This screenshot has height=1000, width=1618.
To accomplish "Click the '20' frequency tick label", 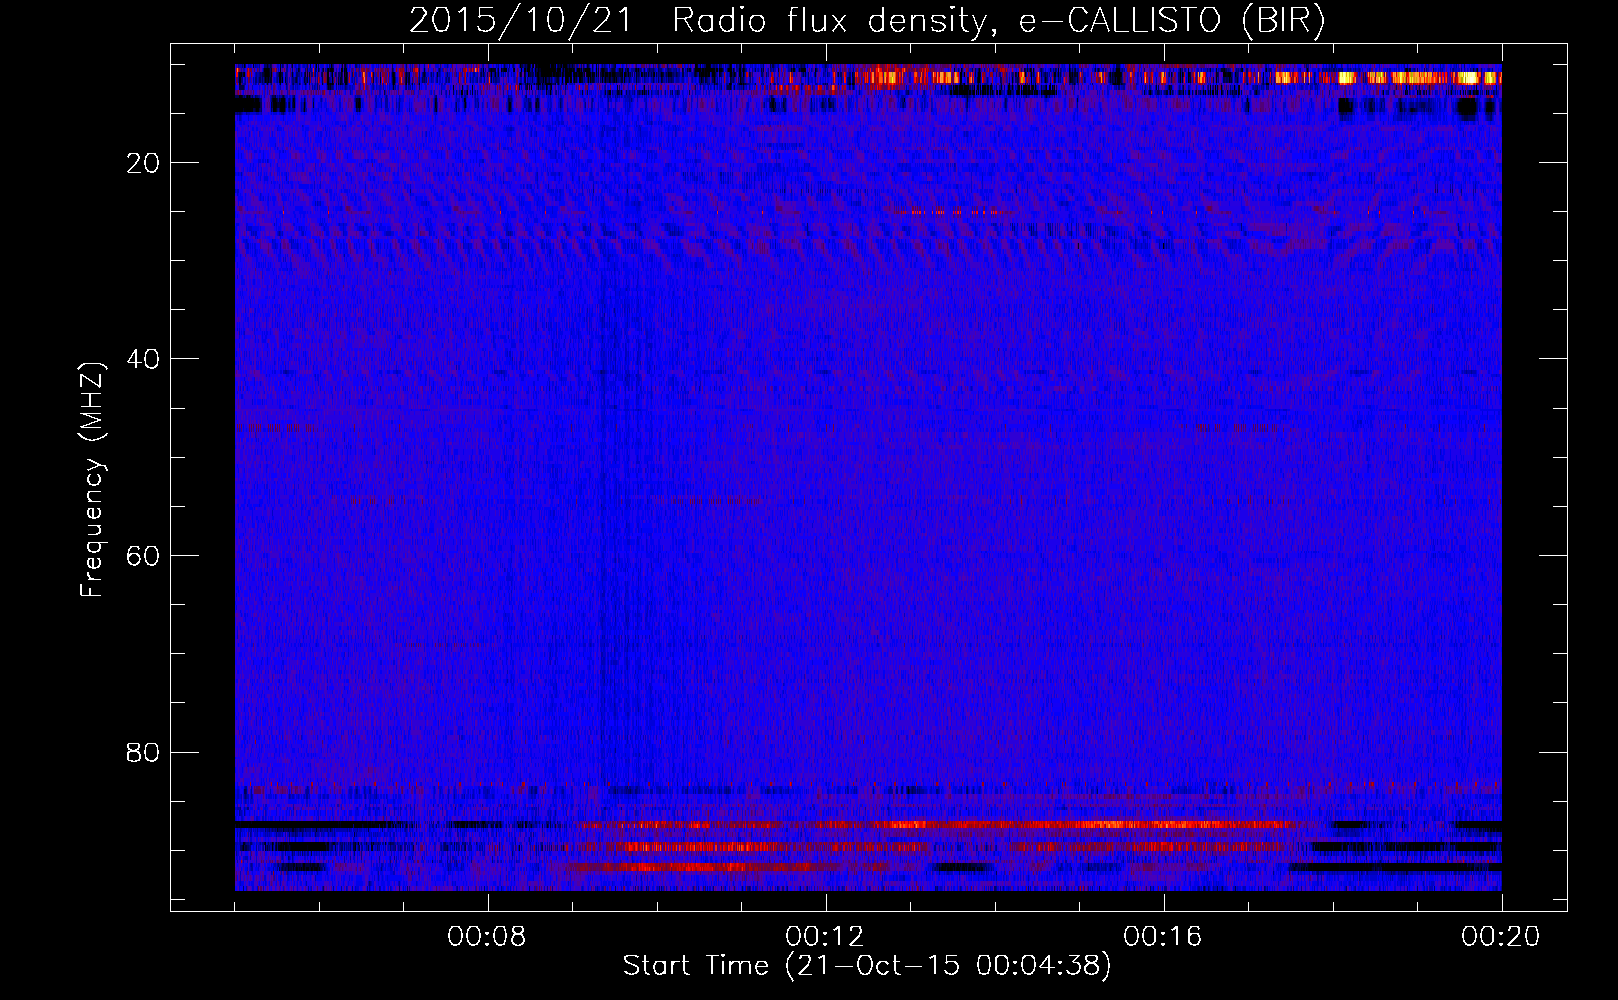I will tap(143, 163).
